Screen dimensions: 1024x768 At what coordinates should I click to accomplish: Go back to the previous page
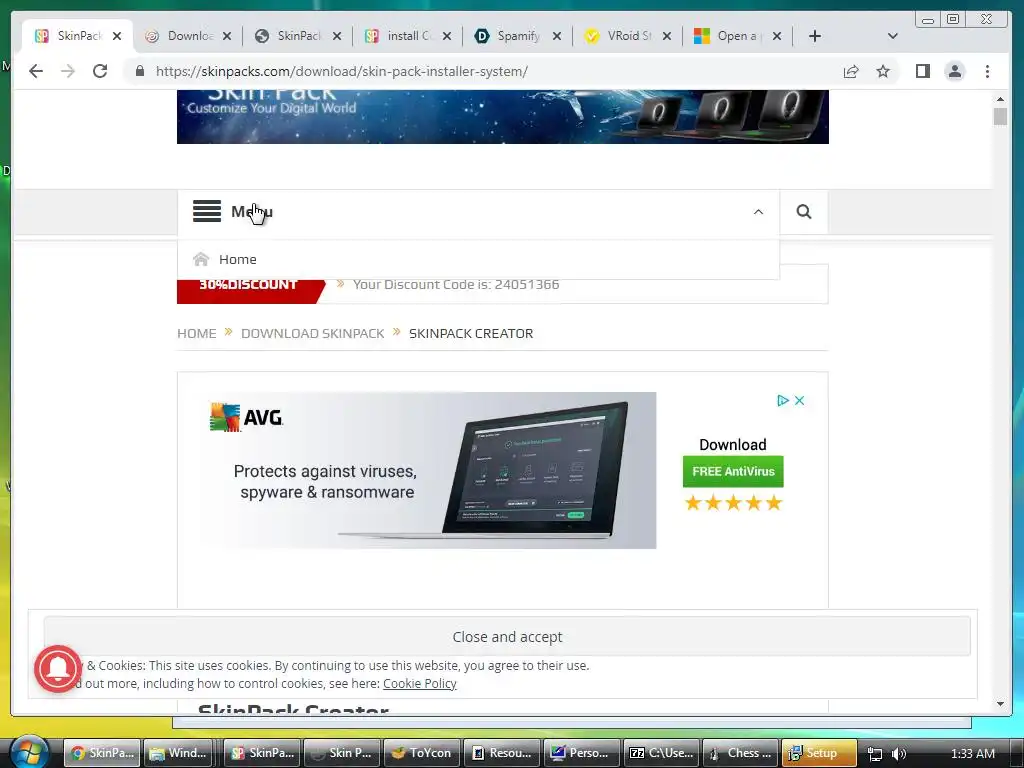tap(36, 71)
